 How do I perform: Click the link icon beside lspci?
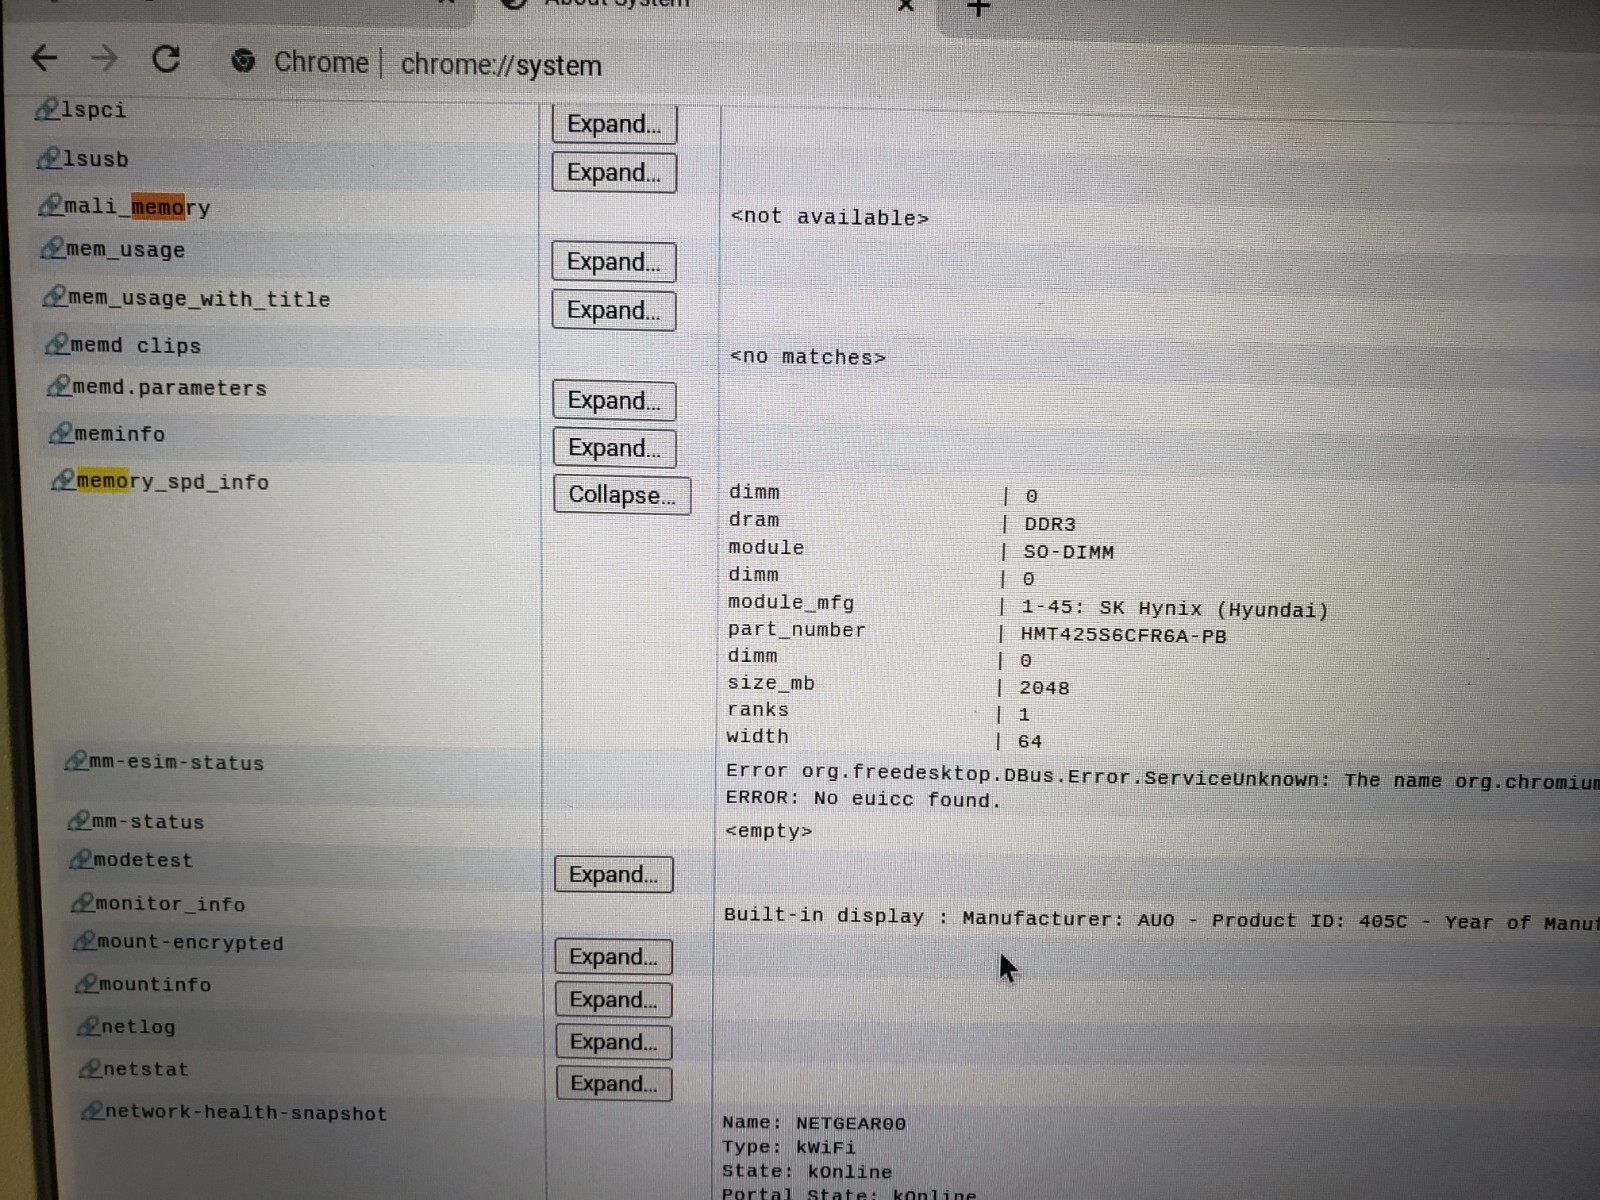[x=47, y=108]
